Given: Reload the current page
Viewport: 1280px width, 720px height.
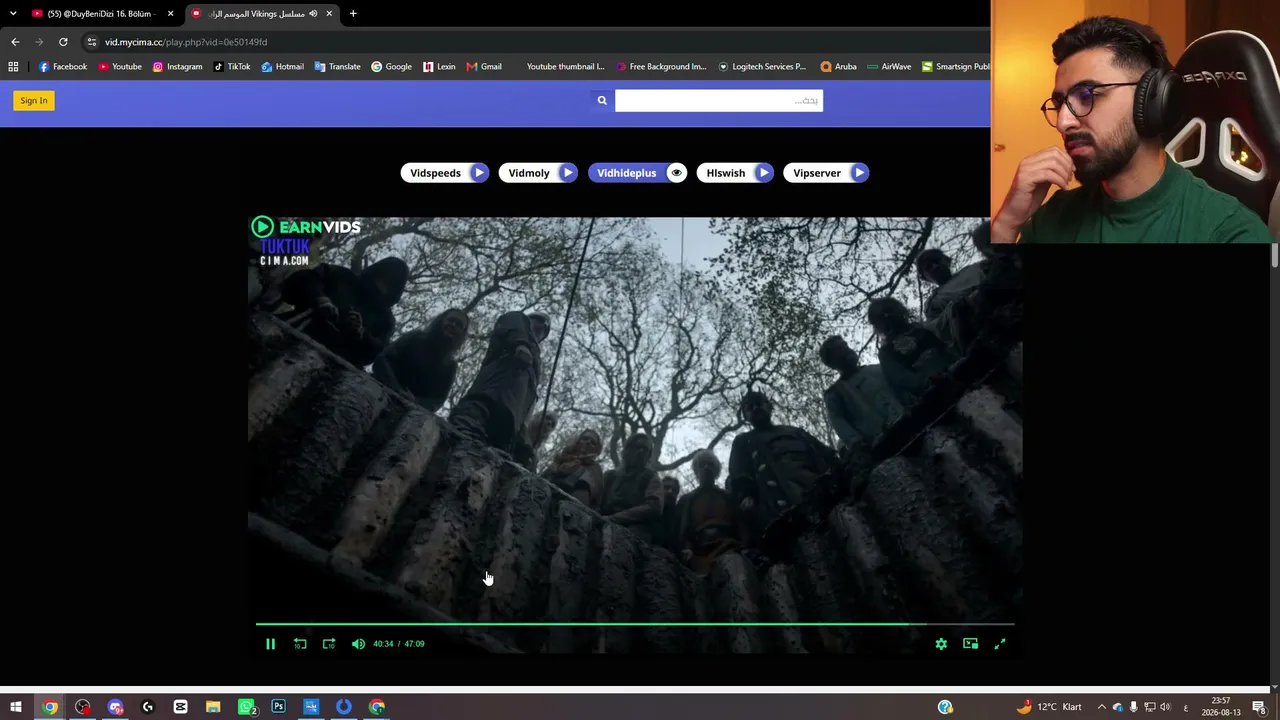Looking at the screenshot, I should point(63,42).
